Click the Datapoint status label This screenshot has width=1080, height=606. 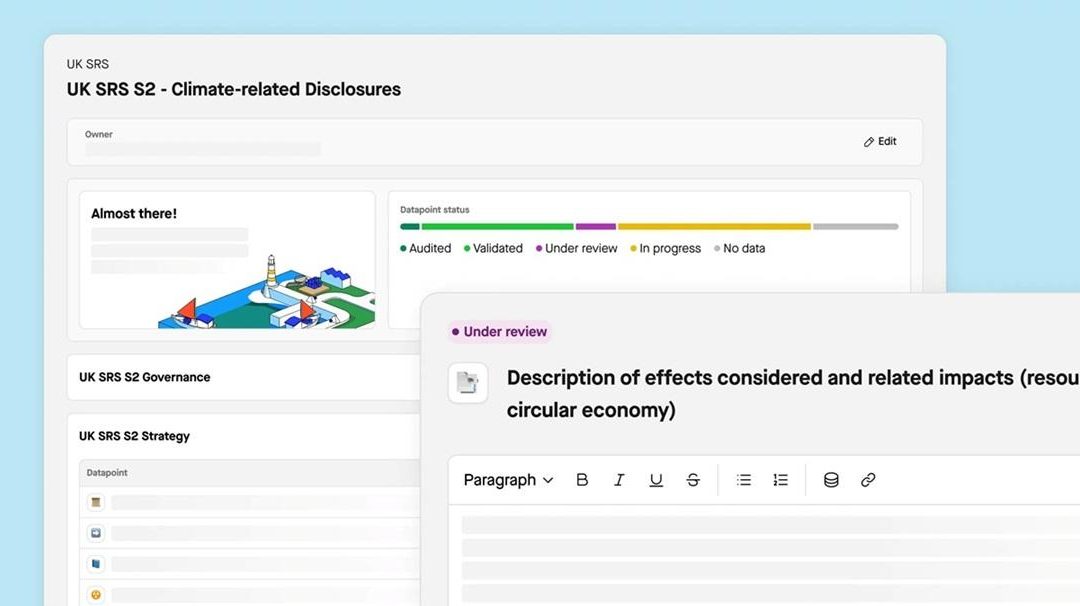[435, 209]
